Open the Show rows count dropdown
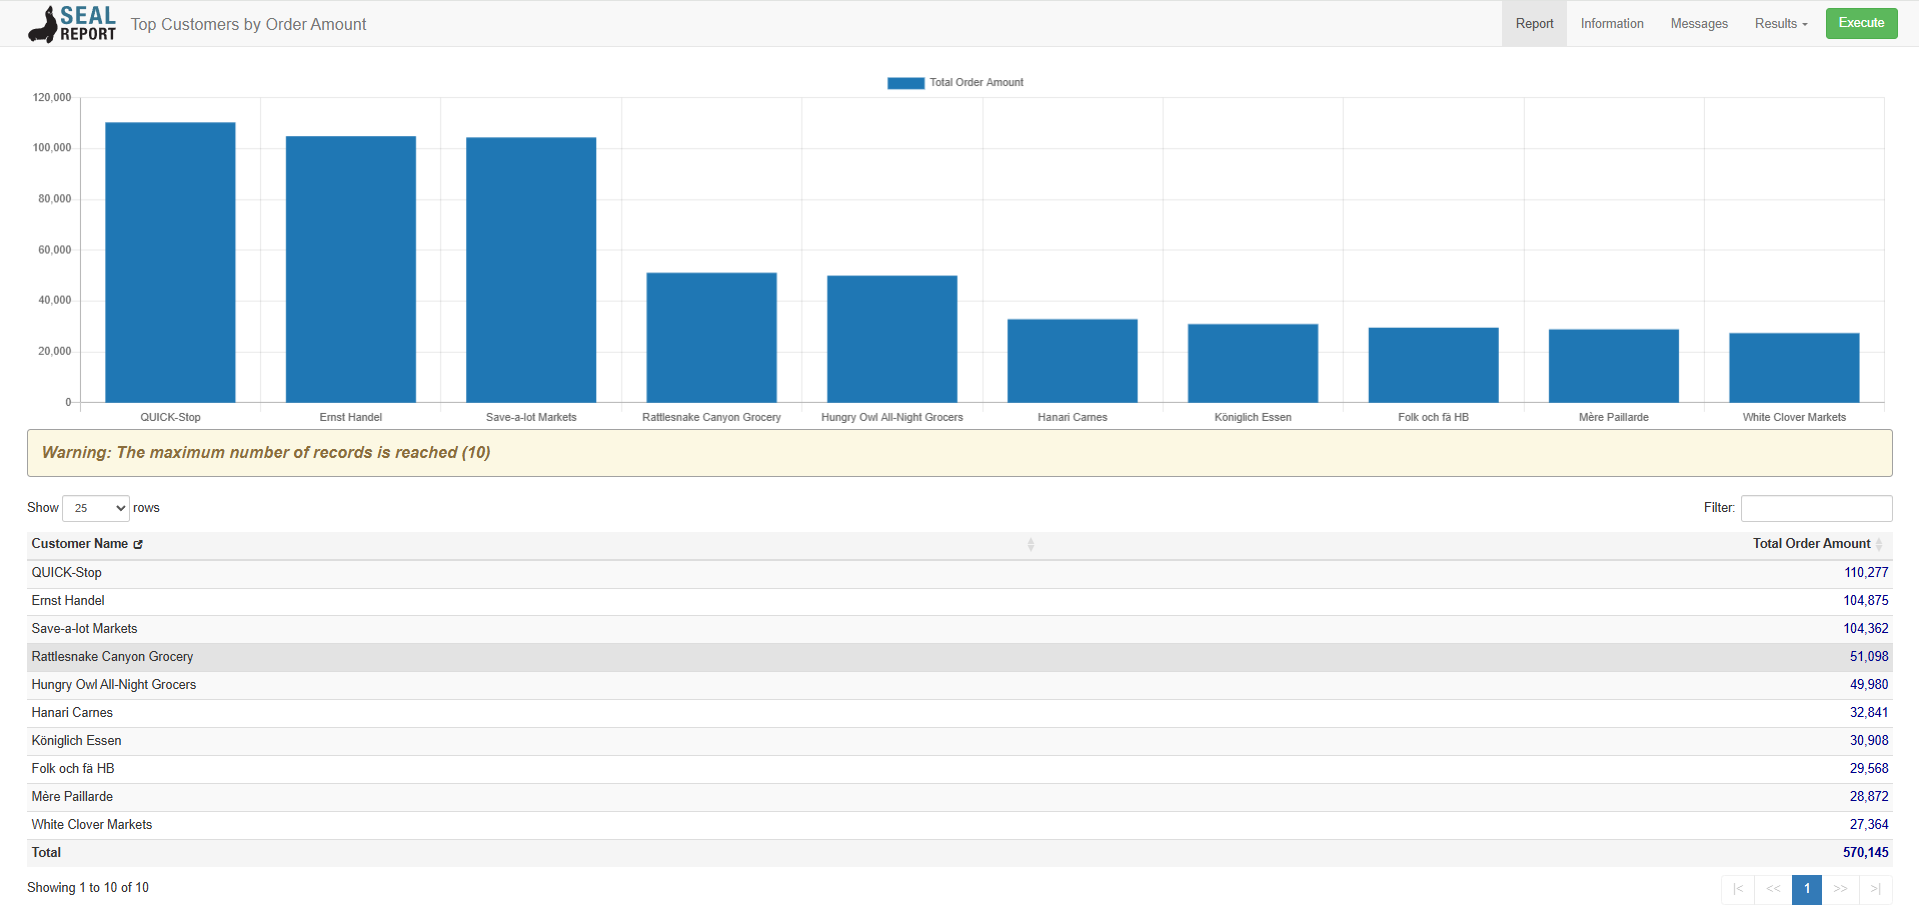The image size is (1919, 914). 96,508
